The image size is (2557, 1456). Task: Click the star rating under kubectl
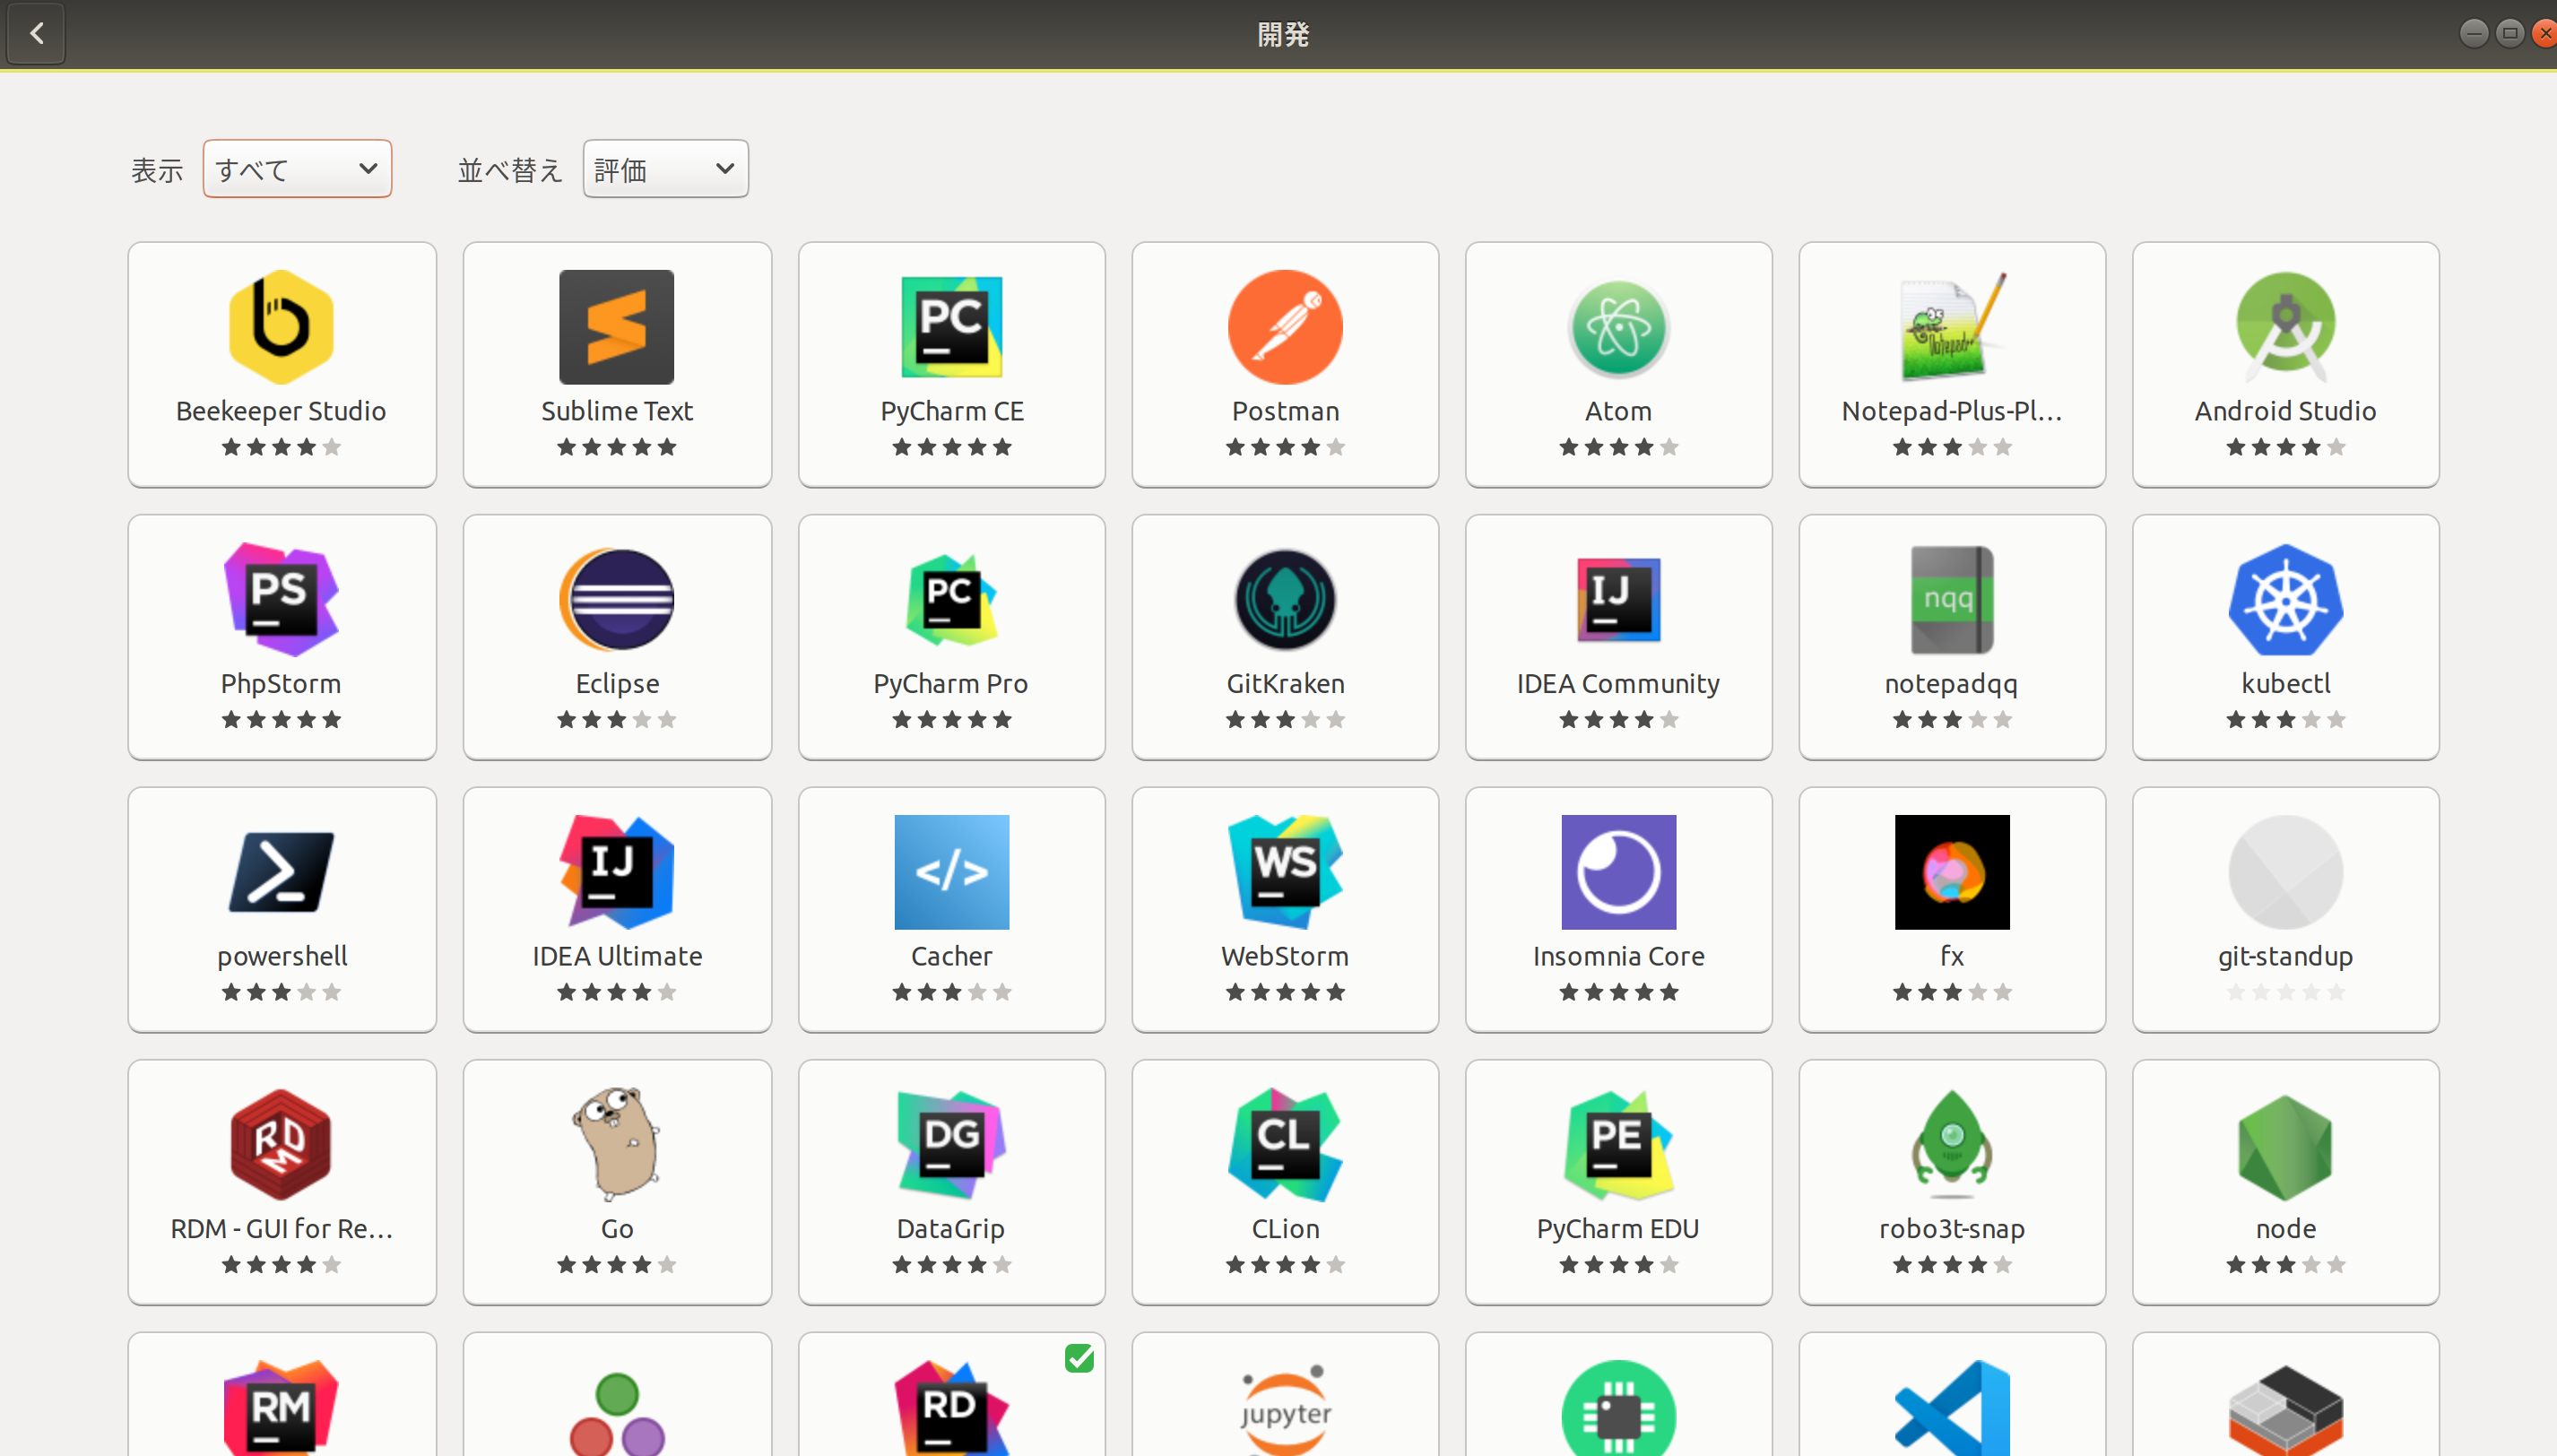(x=2285, y=720)
